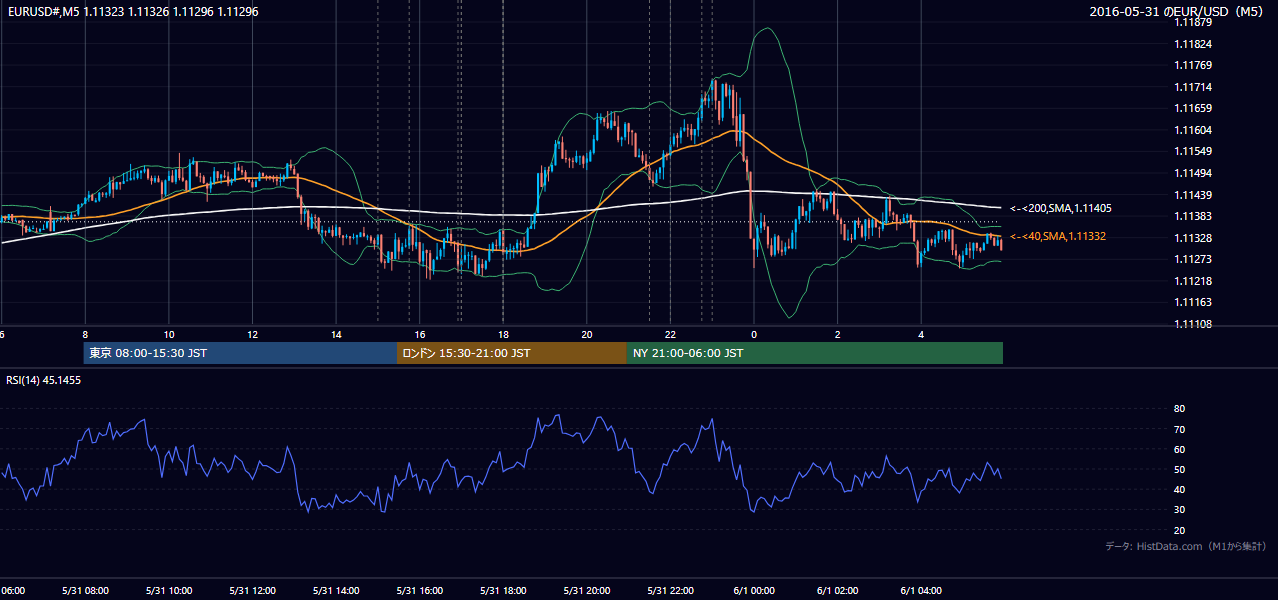Click the 5/31 10:00 date label
The image size is (1278, 600).
(x=169, y=591)
